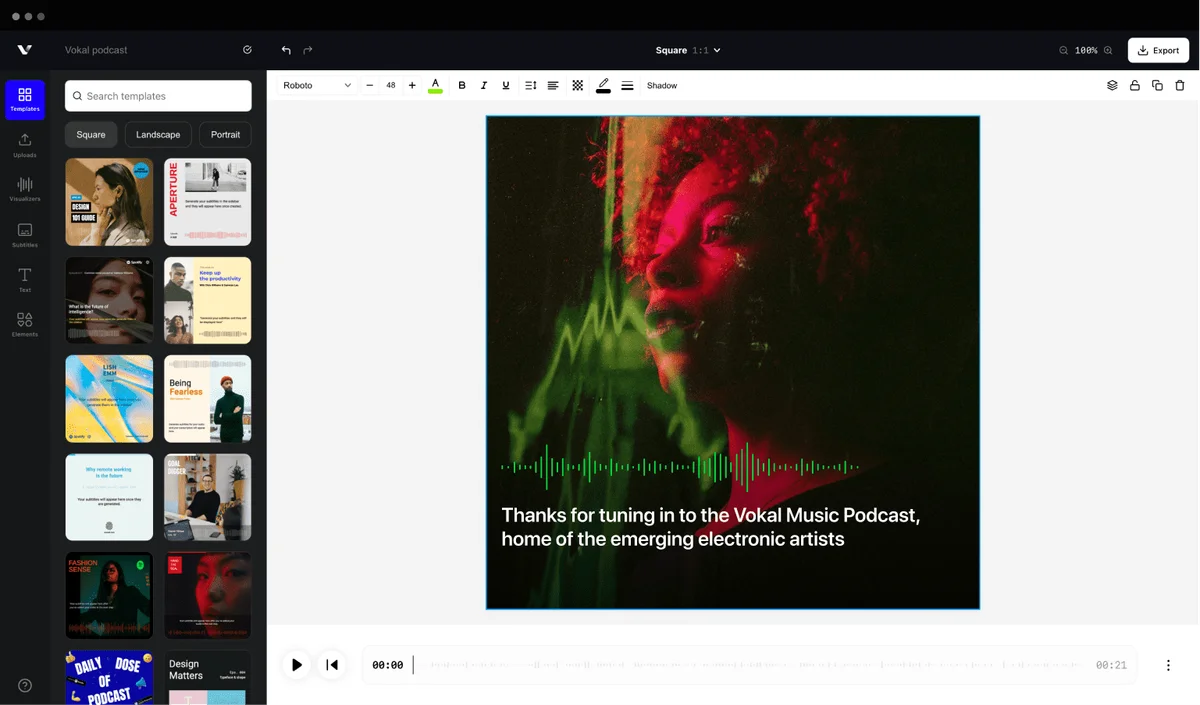
Task: Increase font size with plus
Action: 412,86
